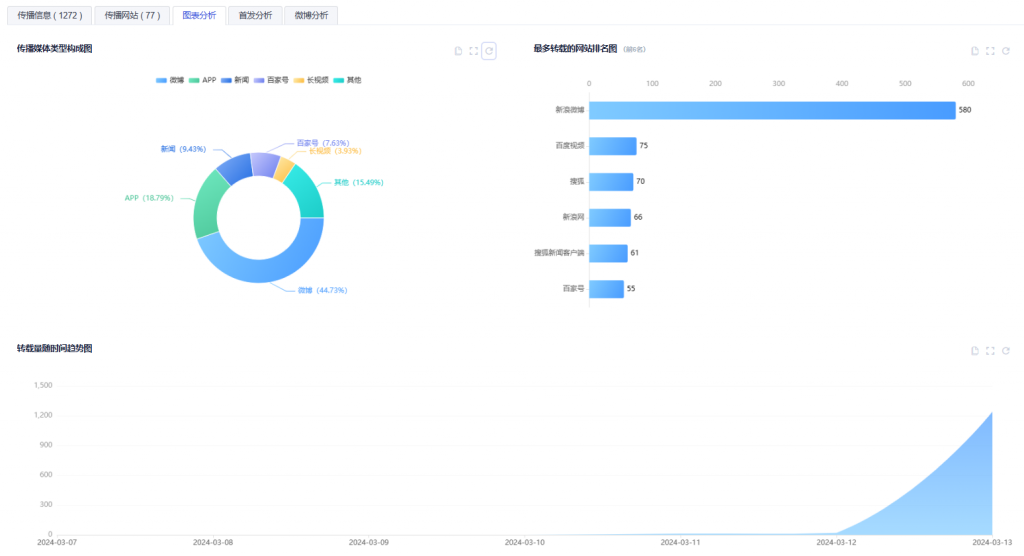This screenshot has width=1024, height=556.
Task: Expand media type composition chart to fullscreen
Action: tap(473, 51)
